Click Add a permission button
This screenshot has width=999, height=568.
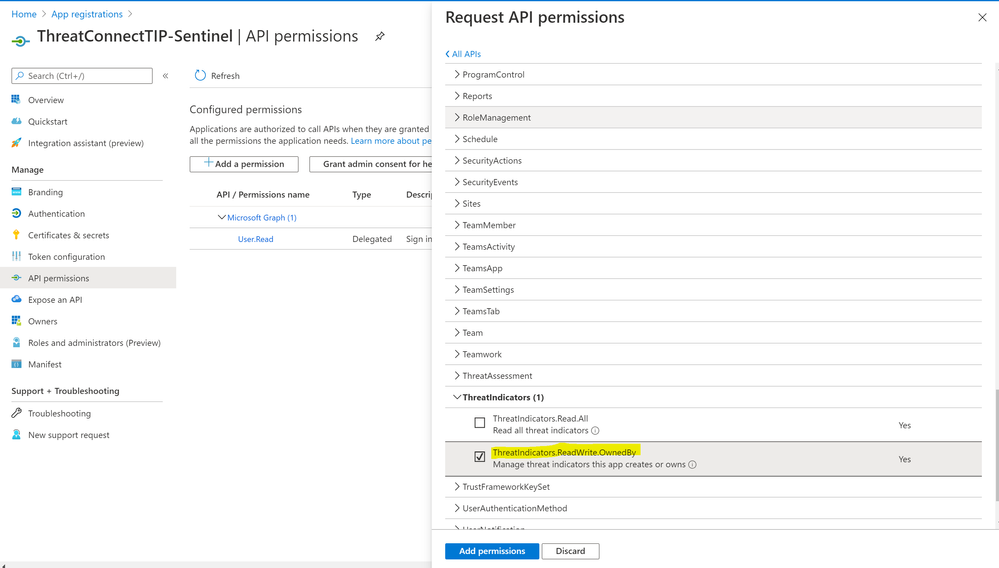coord(244,164)
